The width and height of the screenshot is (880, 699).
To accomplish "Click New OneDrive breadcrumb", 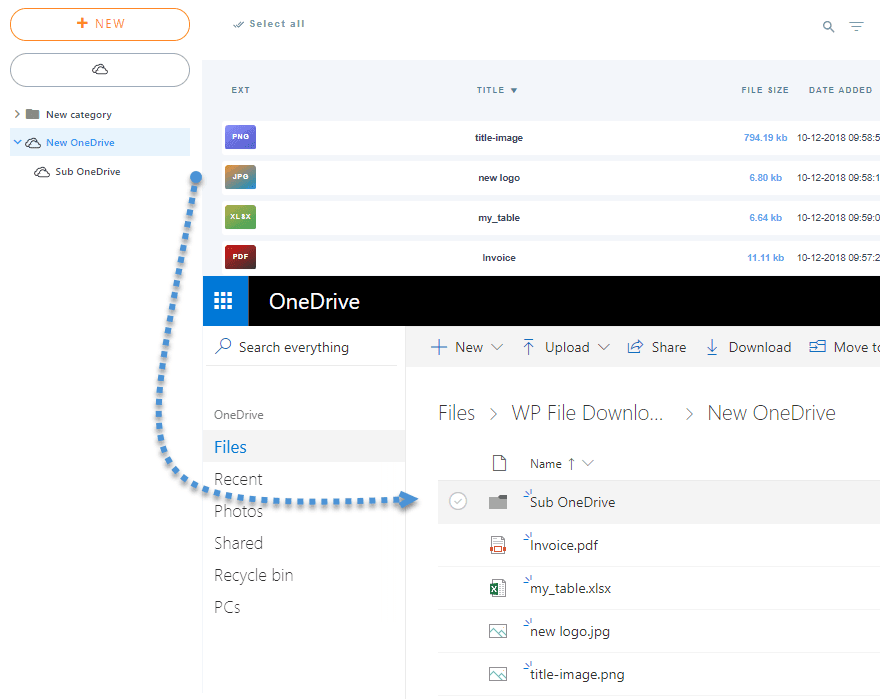I will point(771,413).
